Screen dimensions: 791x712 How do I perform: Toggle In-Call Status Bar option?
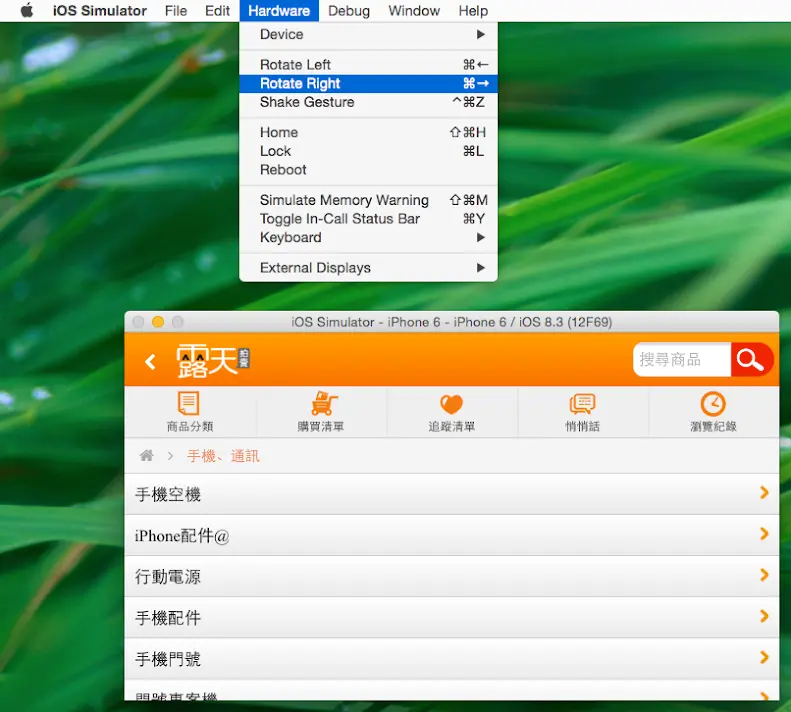point(340,219)
